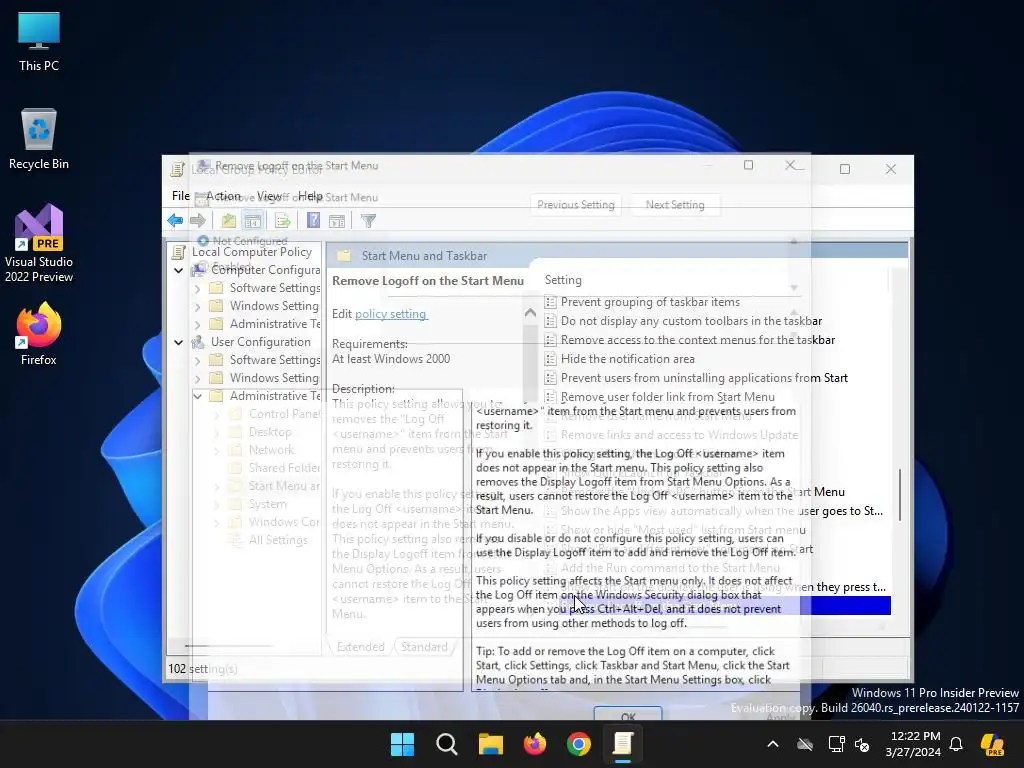The width and height of the screenshot is (1024, 768).
Task: Expand Administrative Templates under Computer Configuration
Action: click(x=197, y=324)
